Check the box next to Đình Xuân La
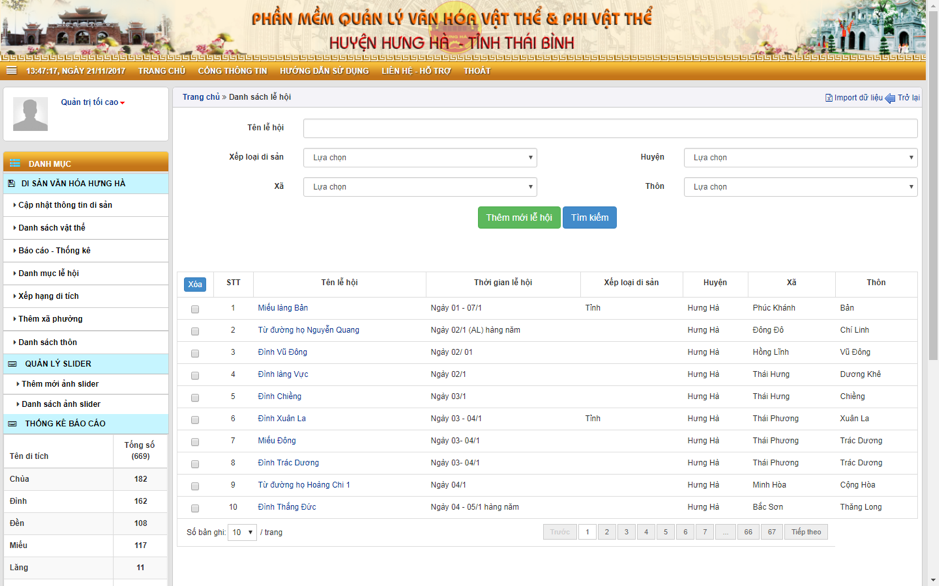This screenshot has height=586, width=939. click(195, 420)
